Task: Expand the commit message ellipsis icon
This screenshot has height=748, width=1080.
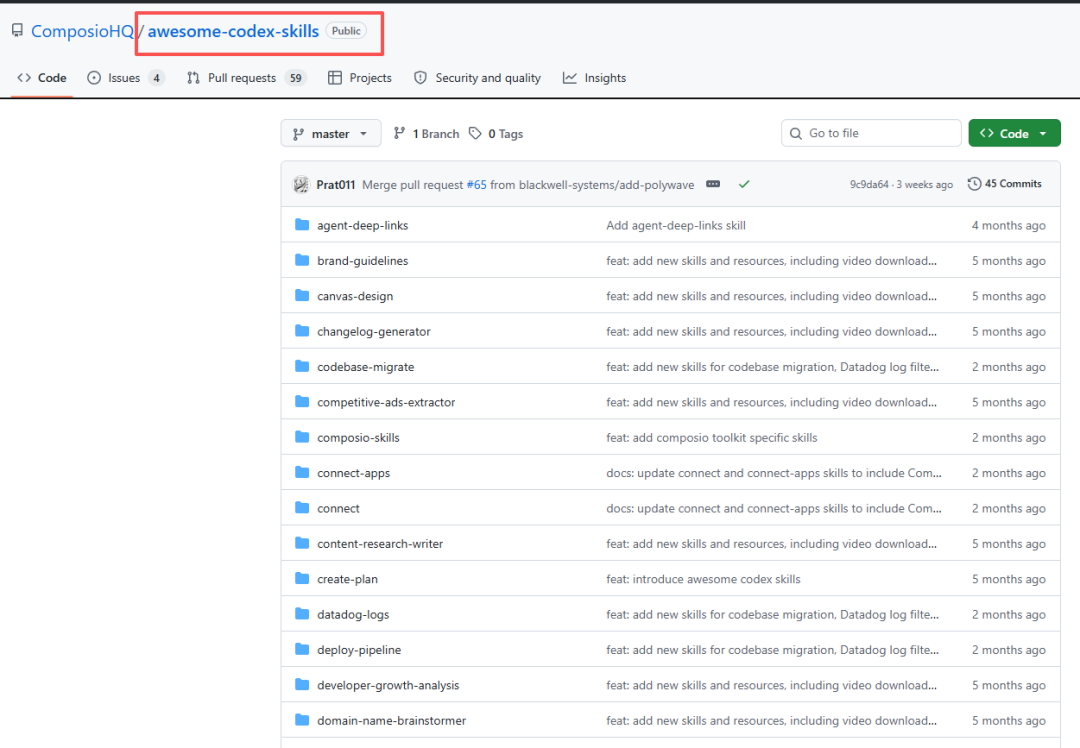Action: [713, 185]
